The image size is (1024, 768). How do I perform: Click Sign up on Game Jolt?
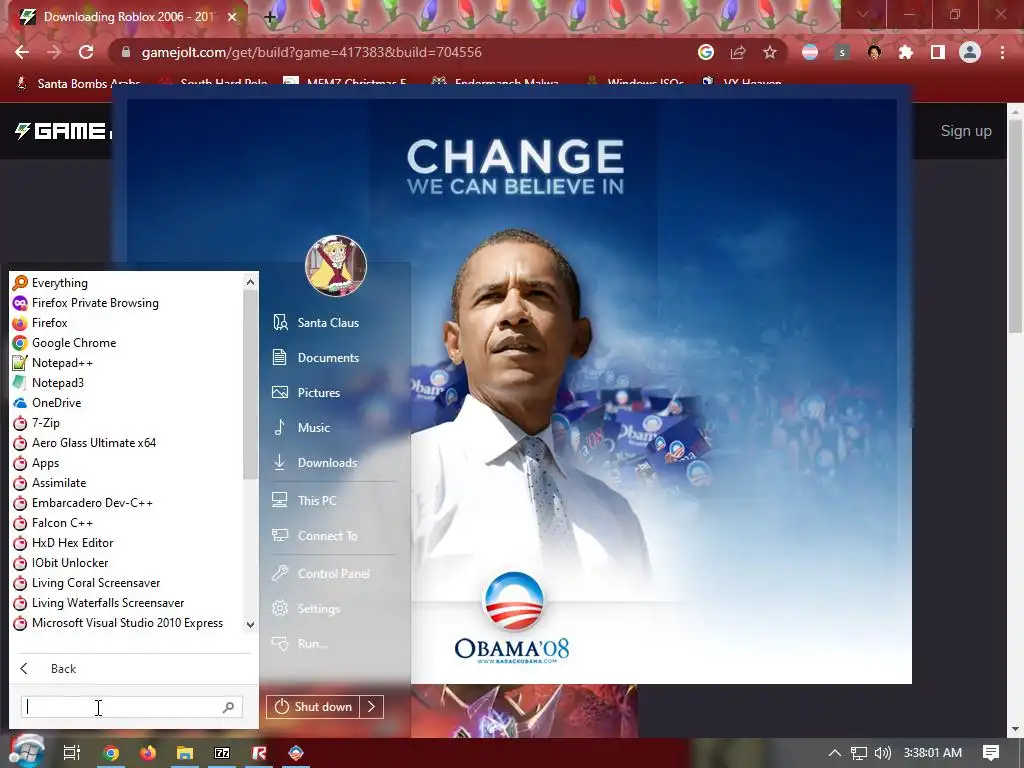(966, 131)
